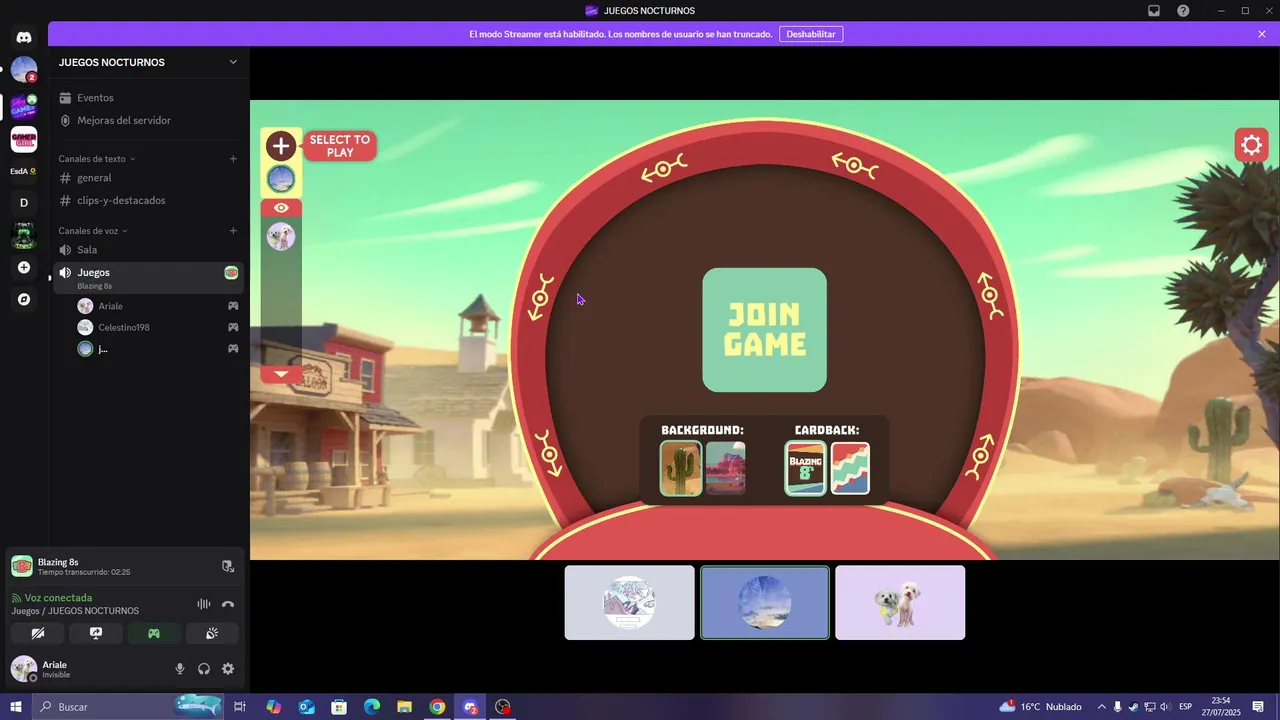Viewport: 1280px width, 720px height.
Task: Click the plus Select to Play button
Action: [x=281, y=146]
